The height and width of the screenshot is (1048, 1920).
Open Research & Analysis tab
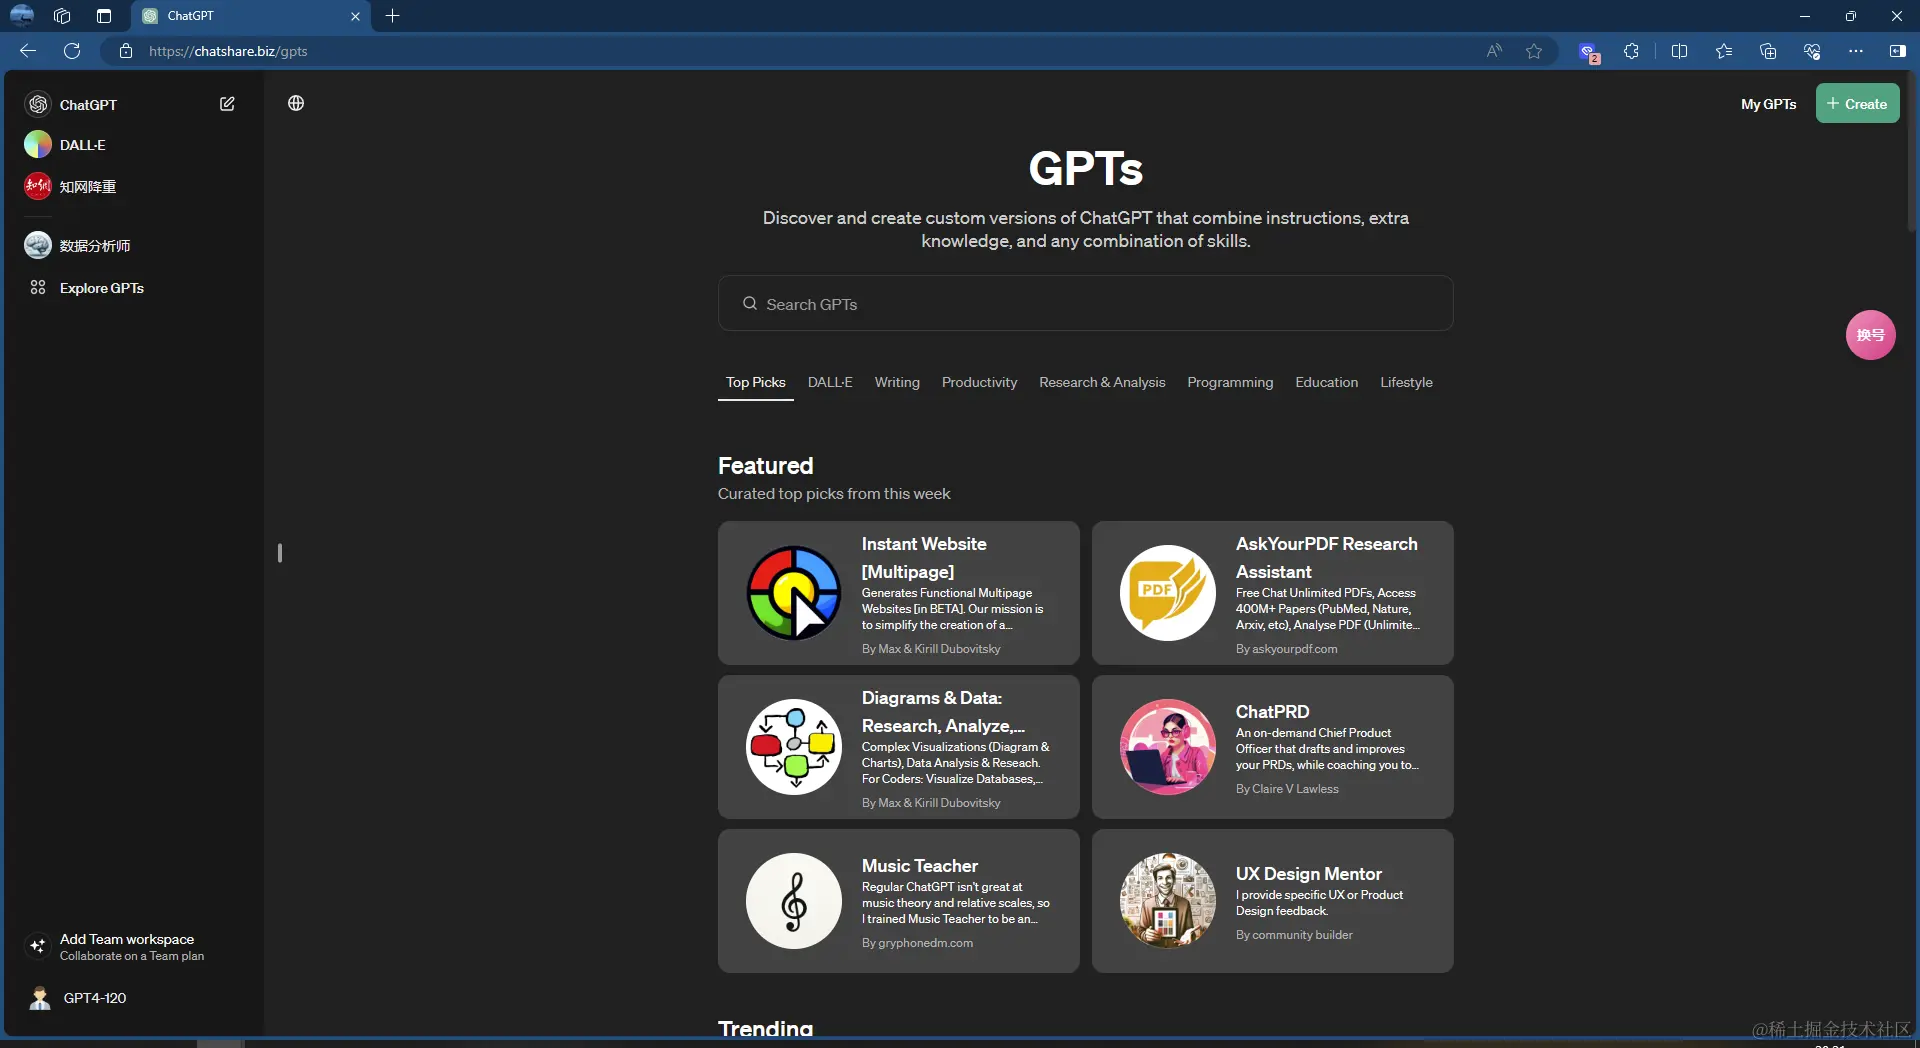[1102, 382]
